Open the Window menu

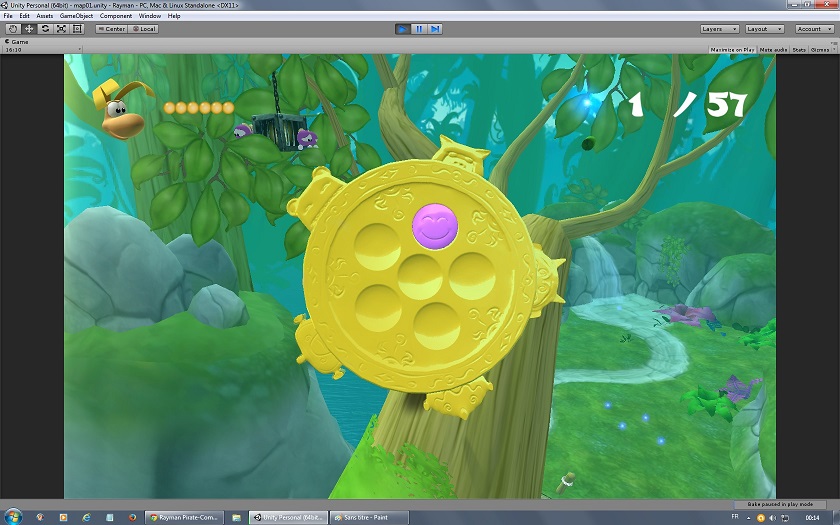(x=149, y=16)
